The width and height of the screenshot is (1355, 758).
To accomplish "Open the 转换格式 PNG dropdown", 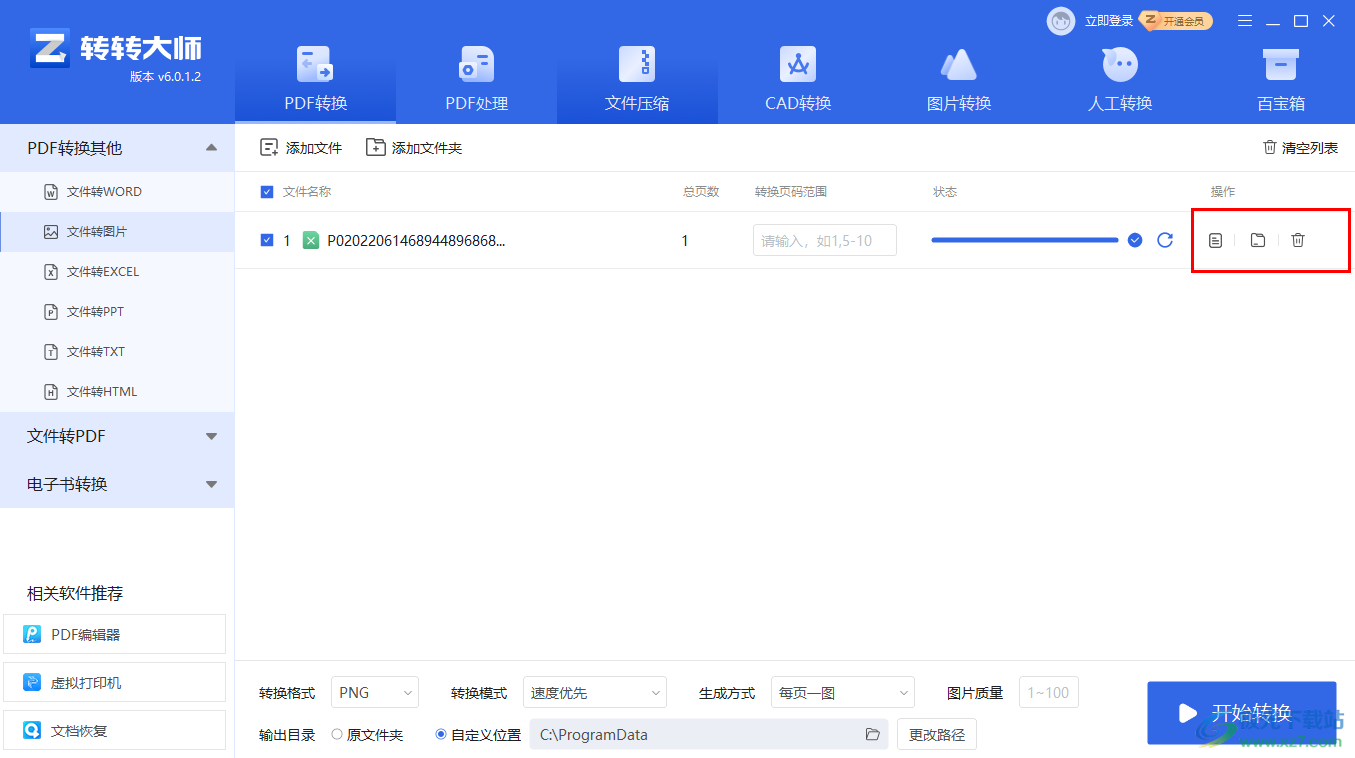I will (375, 692).
